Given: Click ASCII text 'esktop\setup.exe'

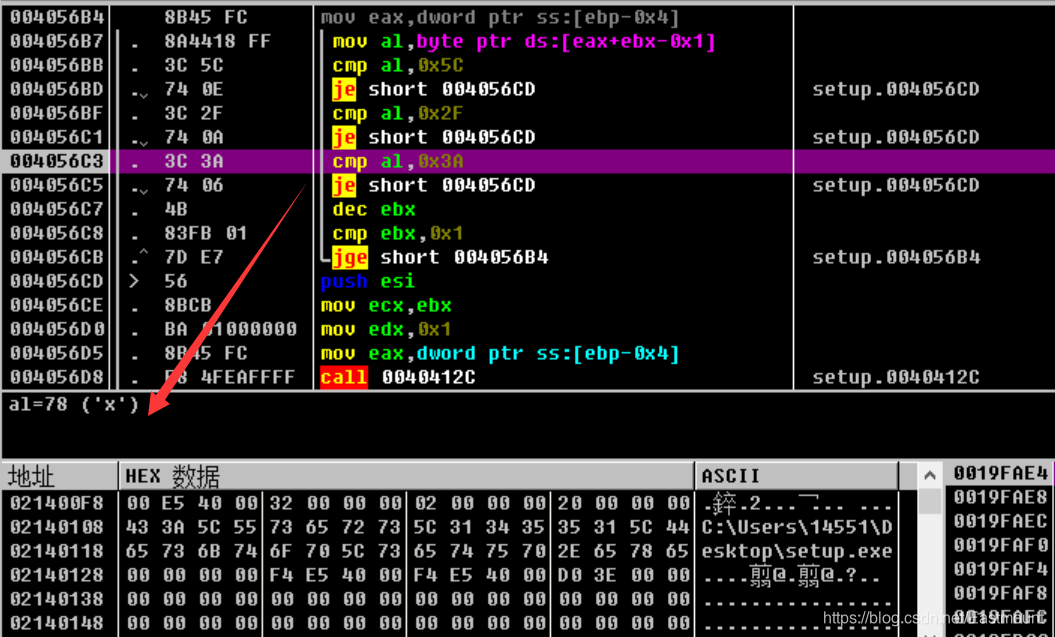Looking at the screenshot, I should pos(797,551).
